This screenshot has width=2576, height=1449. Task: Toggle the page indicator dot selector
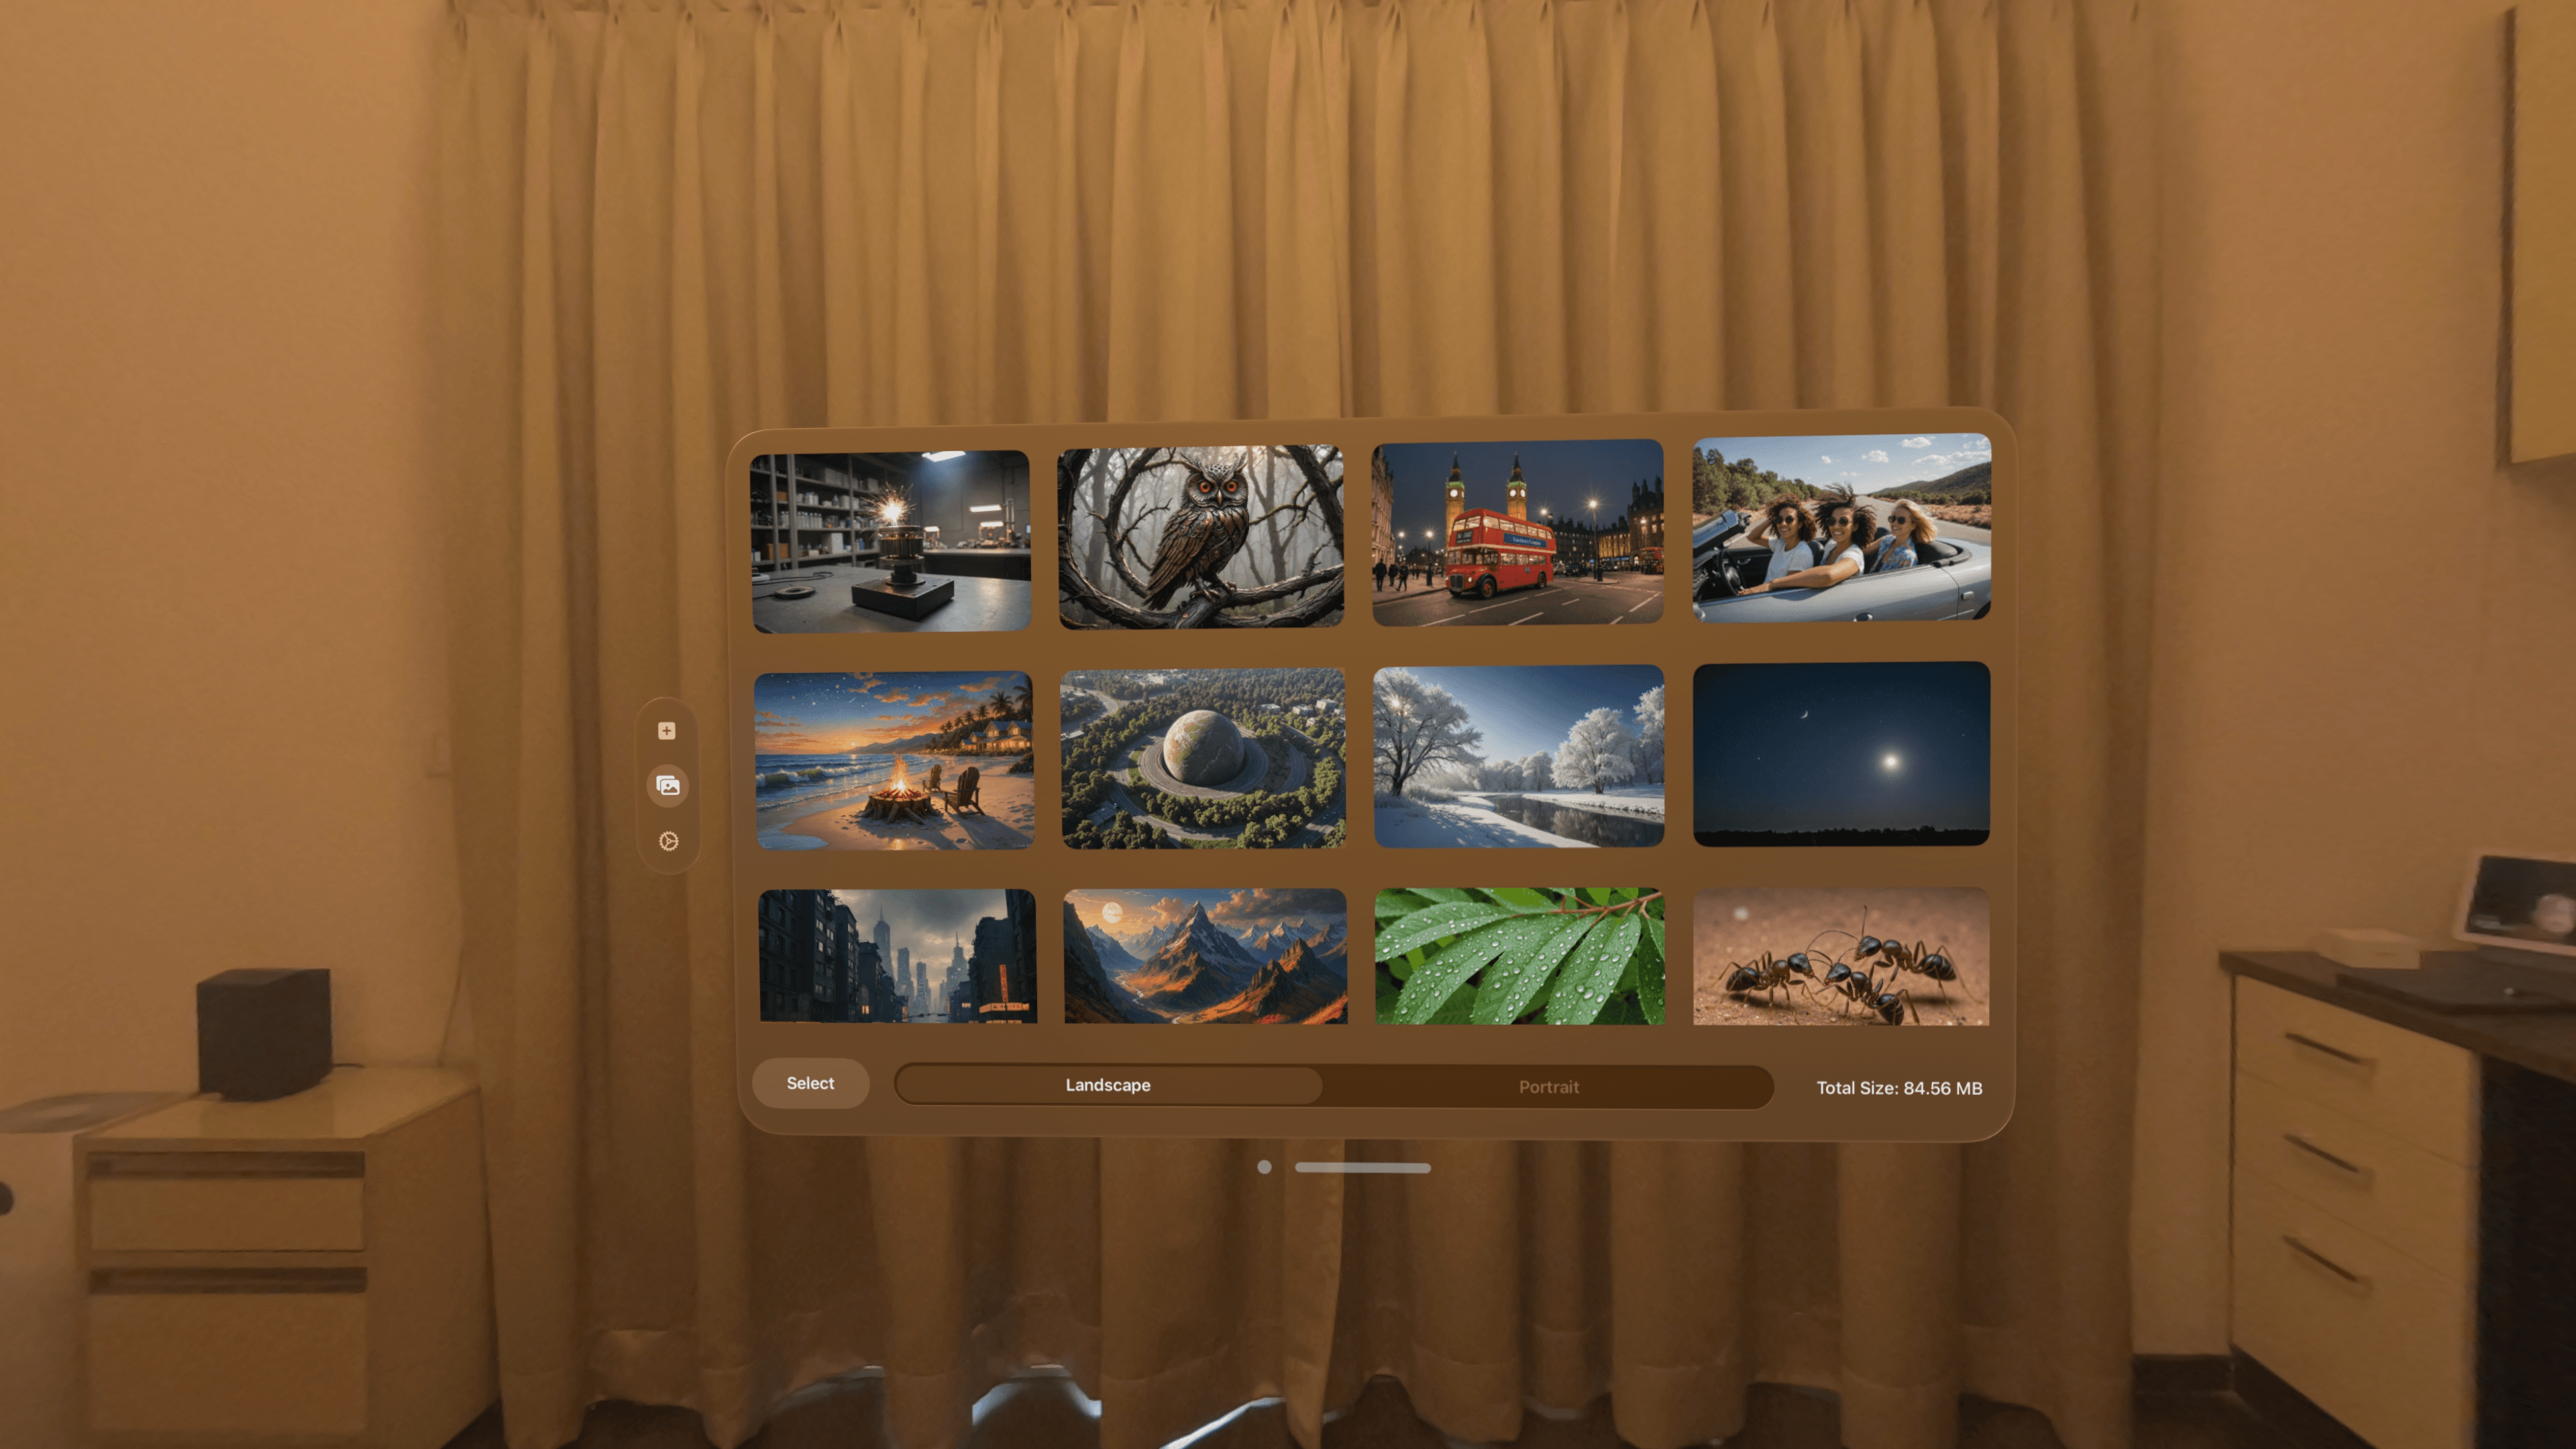point(1263,1166)
